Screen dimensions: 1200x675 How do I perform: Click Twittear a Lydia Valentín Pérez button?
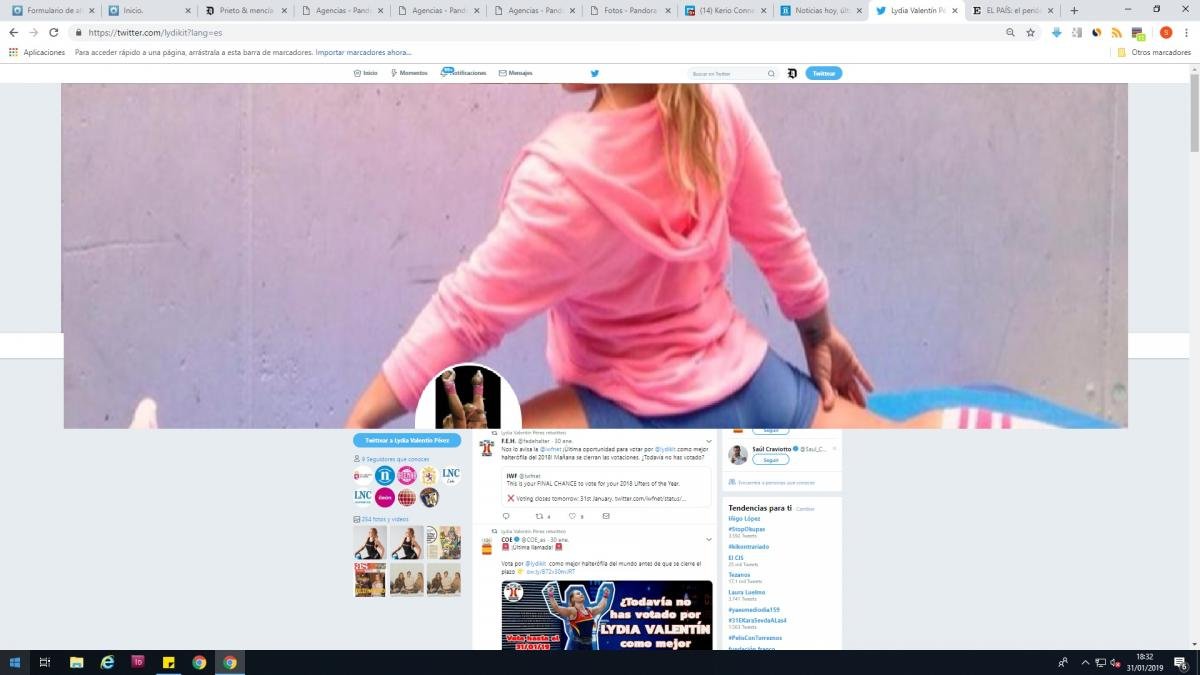407,440
